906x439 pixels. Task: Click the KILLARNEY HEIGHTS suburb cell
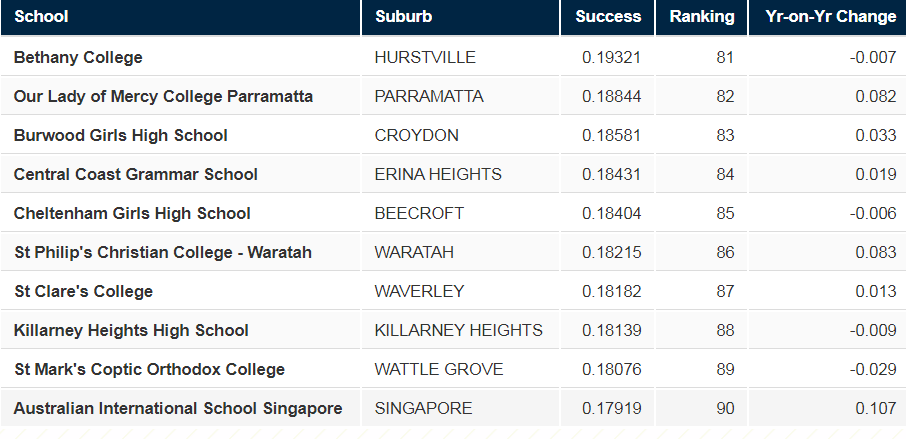tap(459, 330)
